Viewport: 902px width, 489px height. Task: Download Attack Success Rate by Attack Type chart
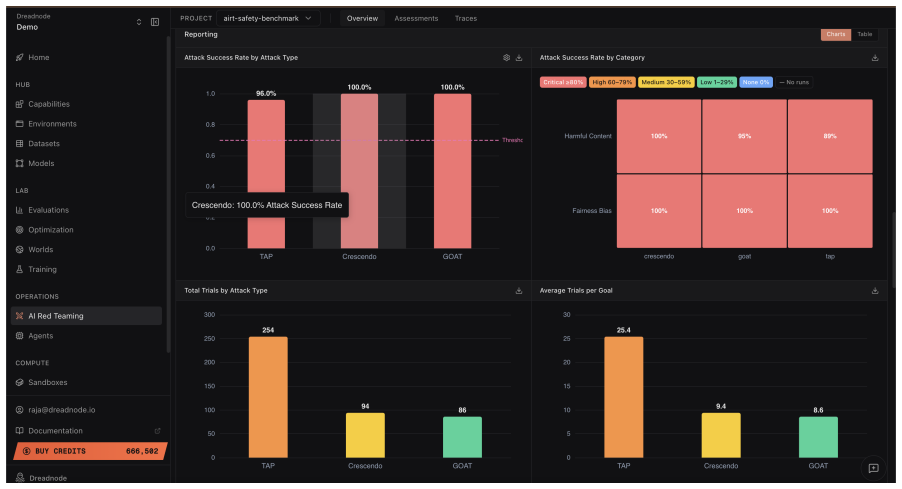pos(519,58)
